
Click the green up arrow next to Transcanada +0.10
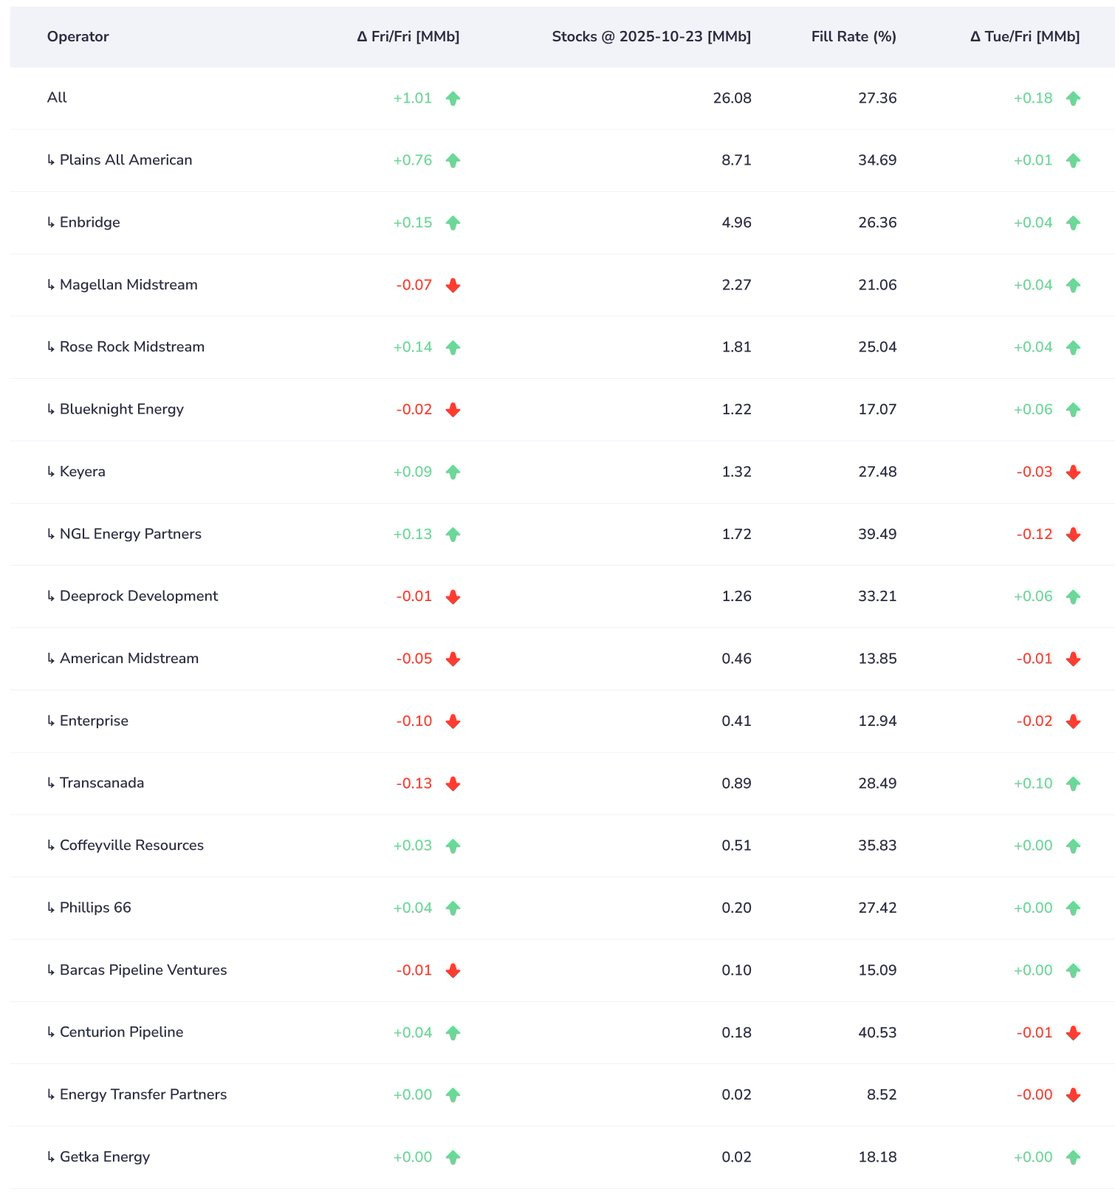click(1073, 783)
